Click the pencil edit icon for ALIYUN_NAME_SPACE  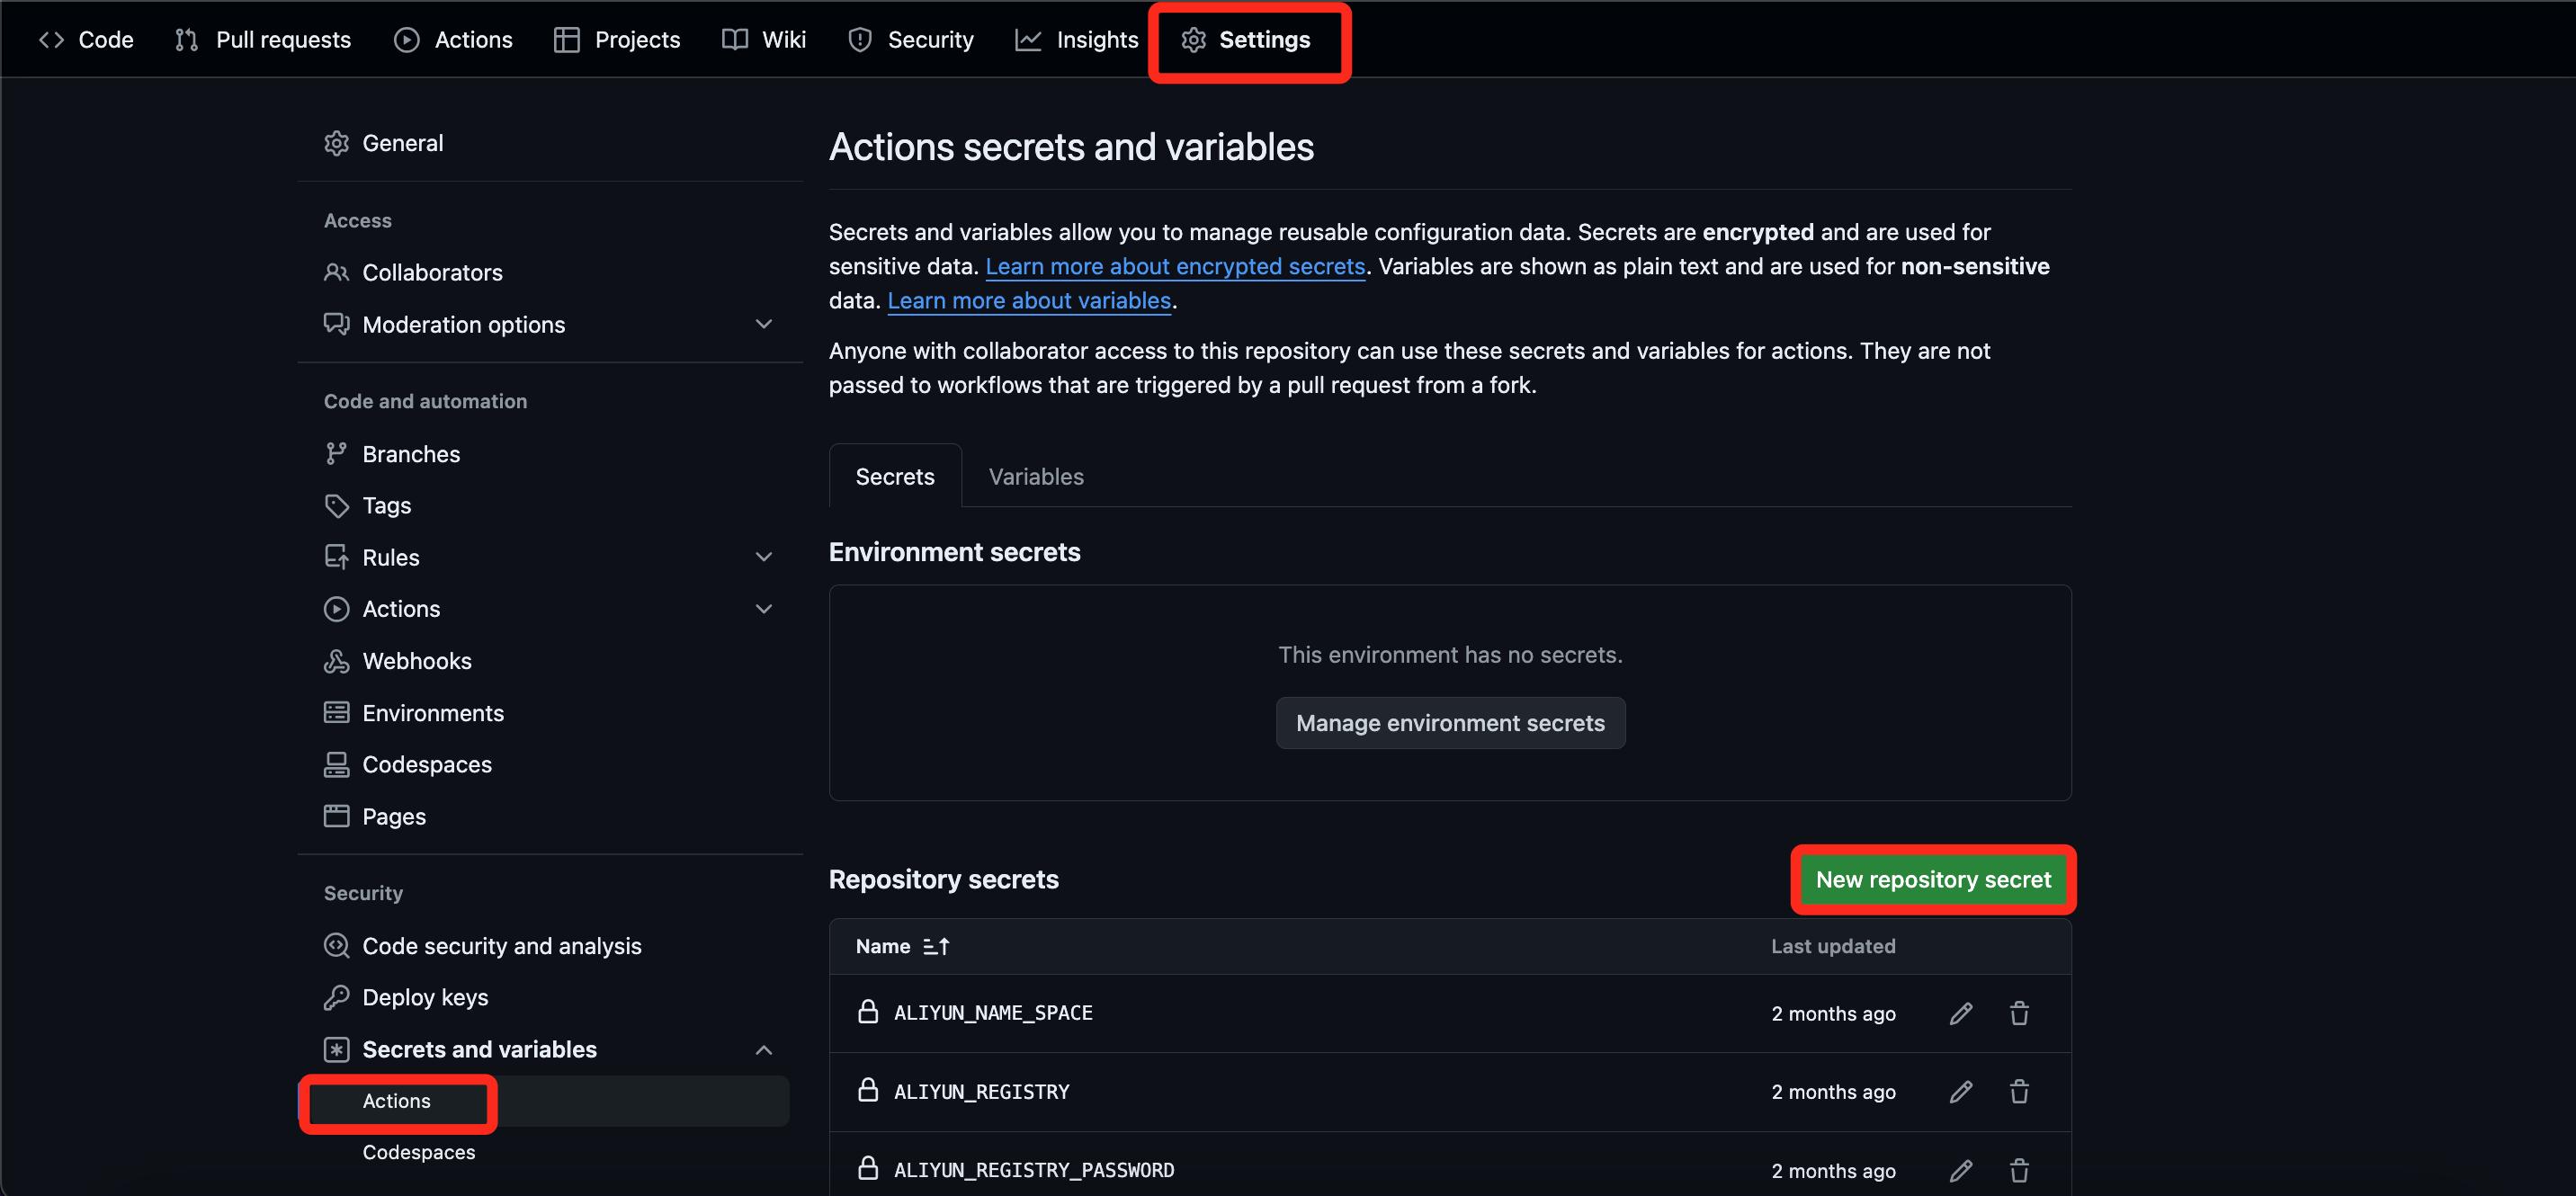coord(1960,1013)
